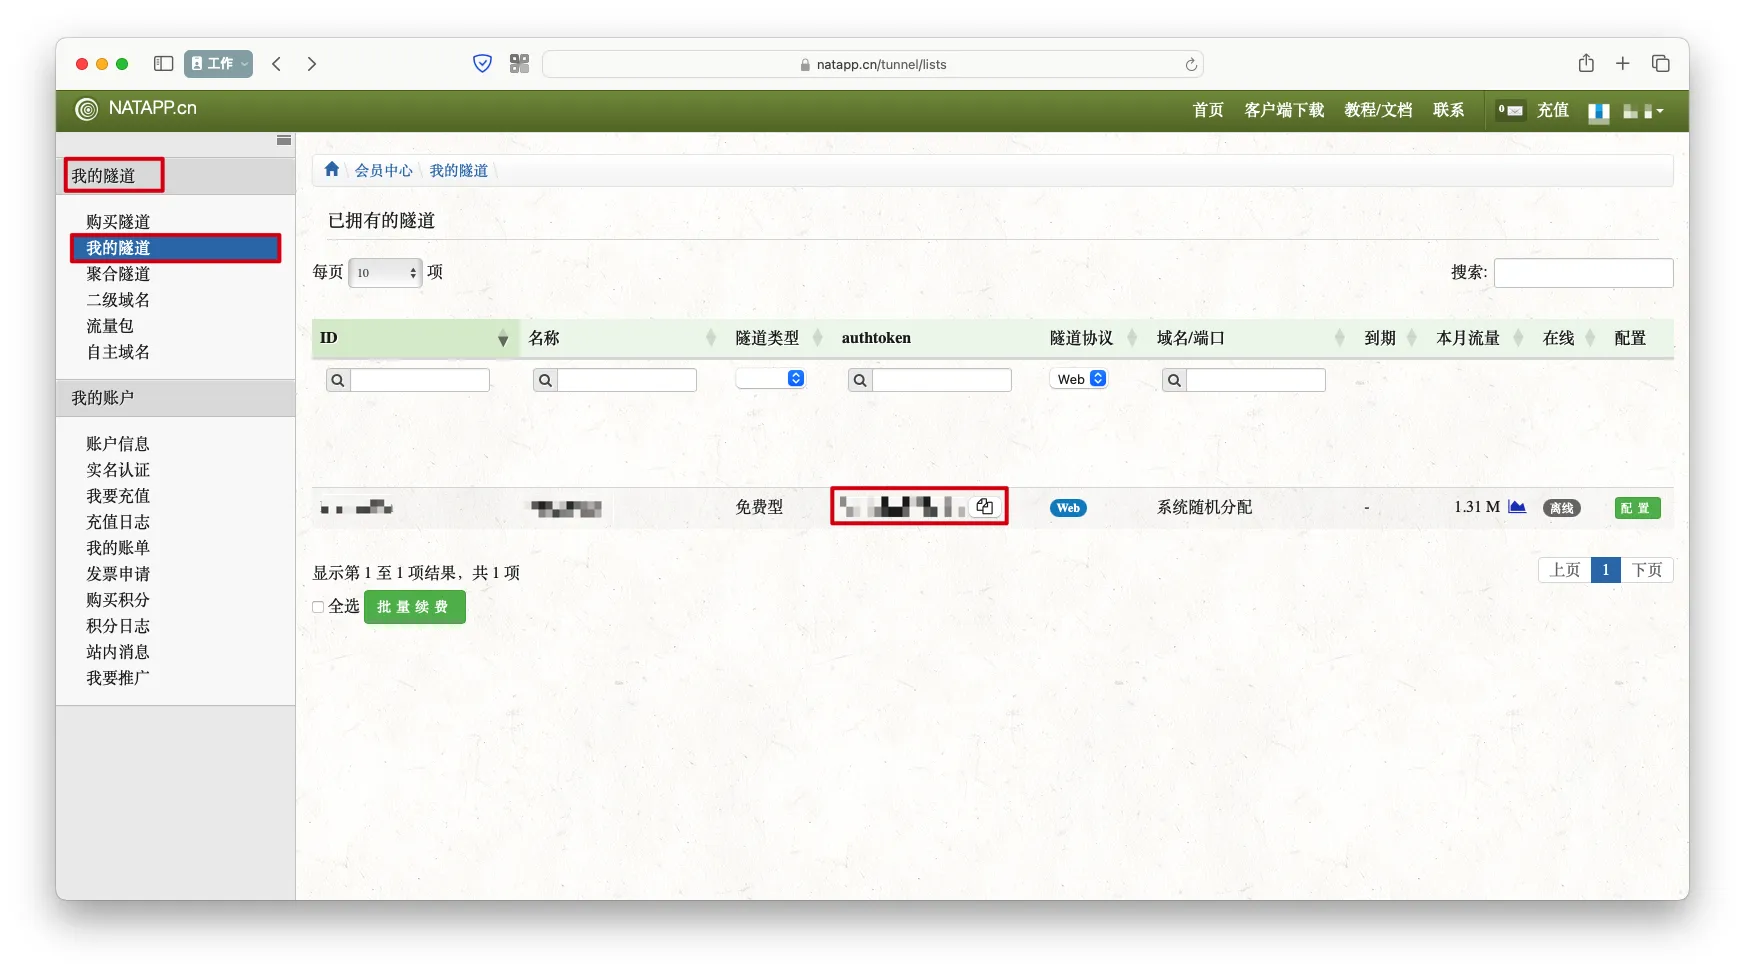
Task: Click the NATAPP.cn logo
Action: [137, 109]
